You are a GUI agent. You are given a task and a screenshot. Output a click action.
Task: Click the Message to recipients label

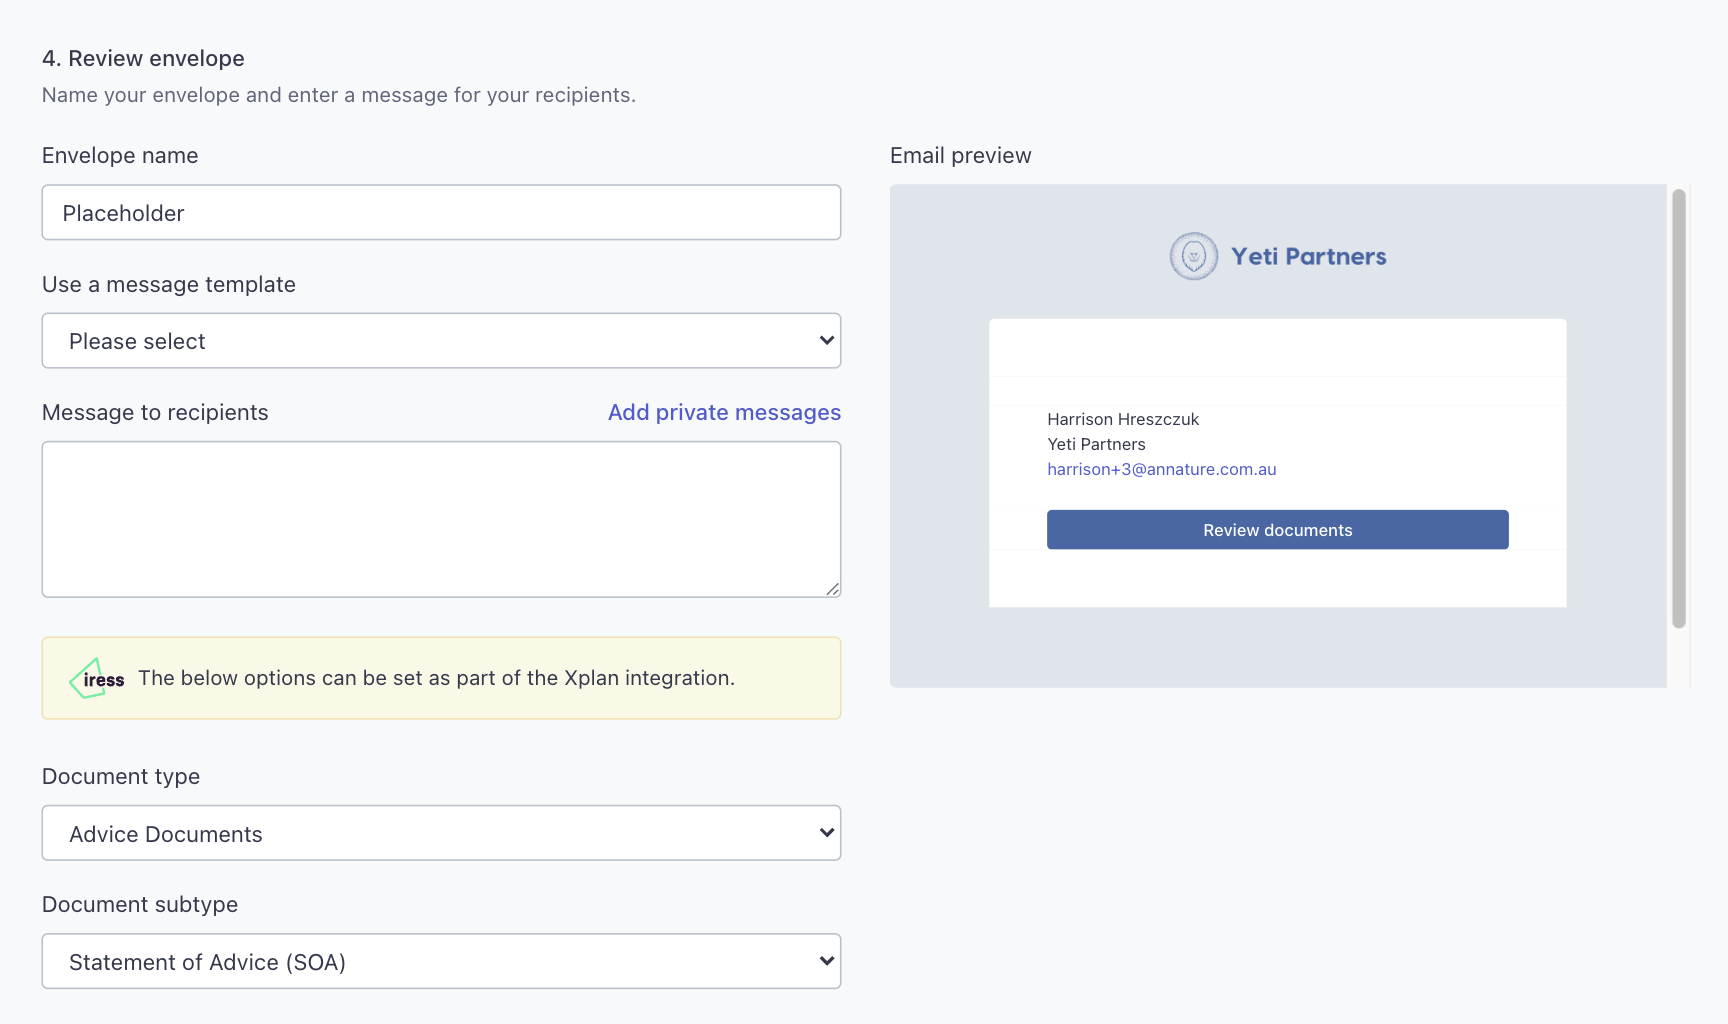(155, 412)
